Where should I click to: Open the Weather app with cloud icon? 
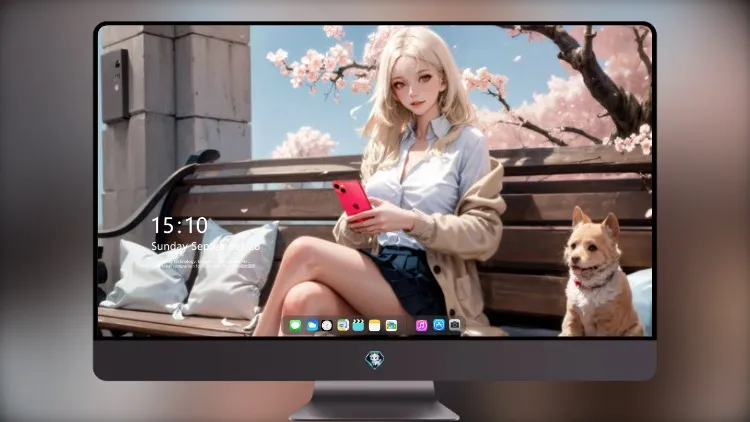311,325
